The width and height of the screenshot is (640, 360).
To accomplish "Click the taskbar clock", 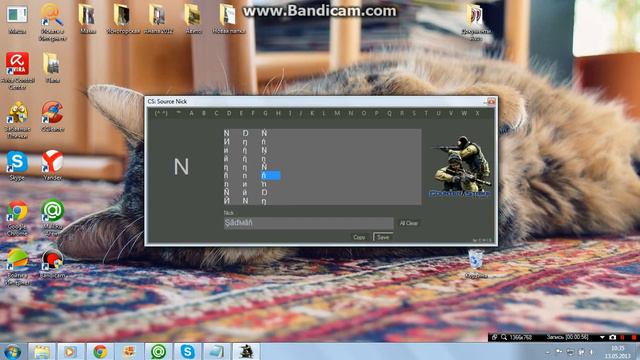I will click(x=618, y=352).
